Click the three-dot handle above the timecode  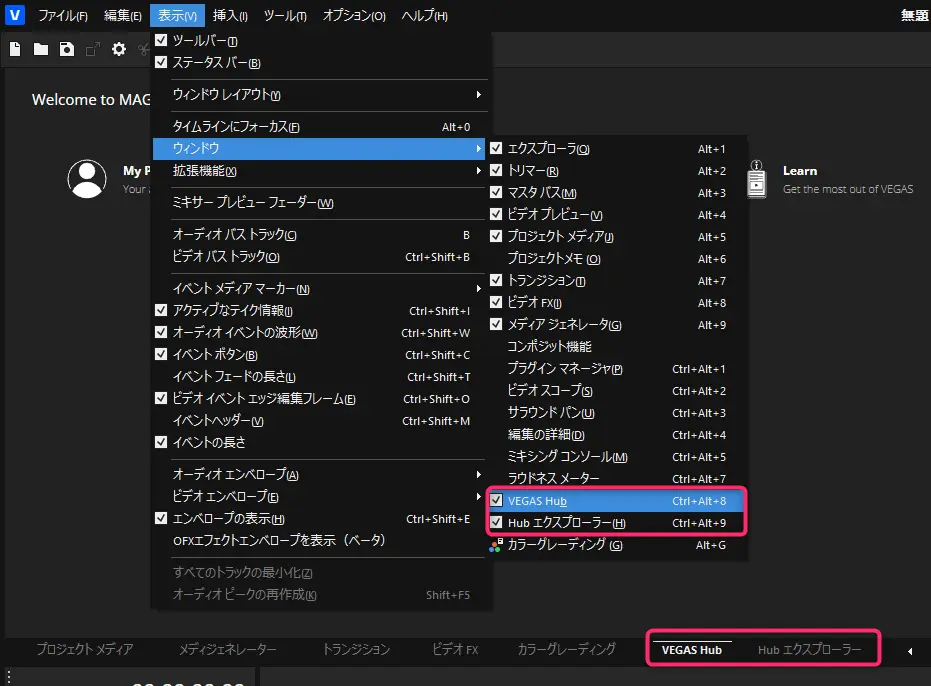pos(9,676)
